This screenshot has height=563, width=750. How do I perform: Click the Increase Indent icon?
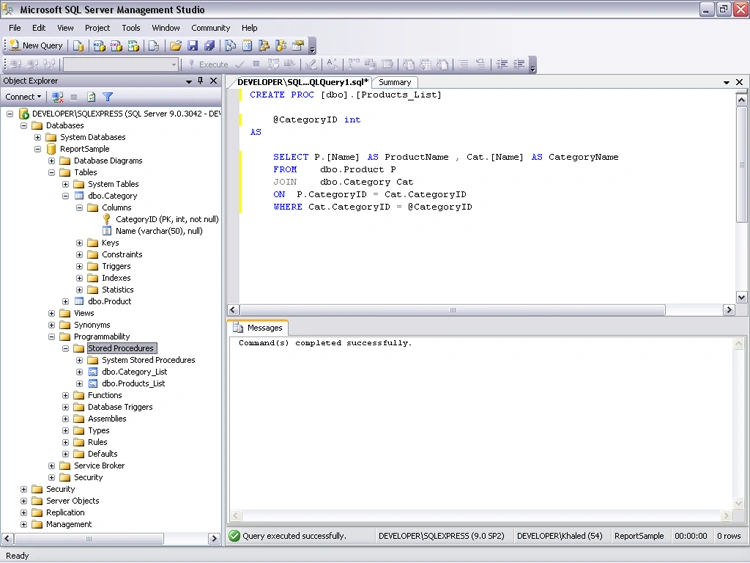(x=519, y=64)
